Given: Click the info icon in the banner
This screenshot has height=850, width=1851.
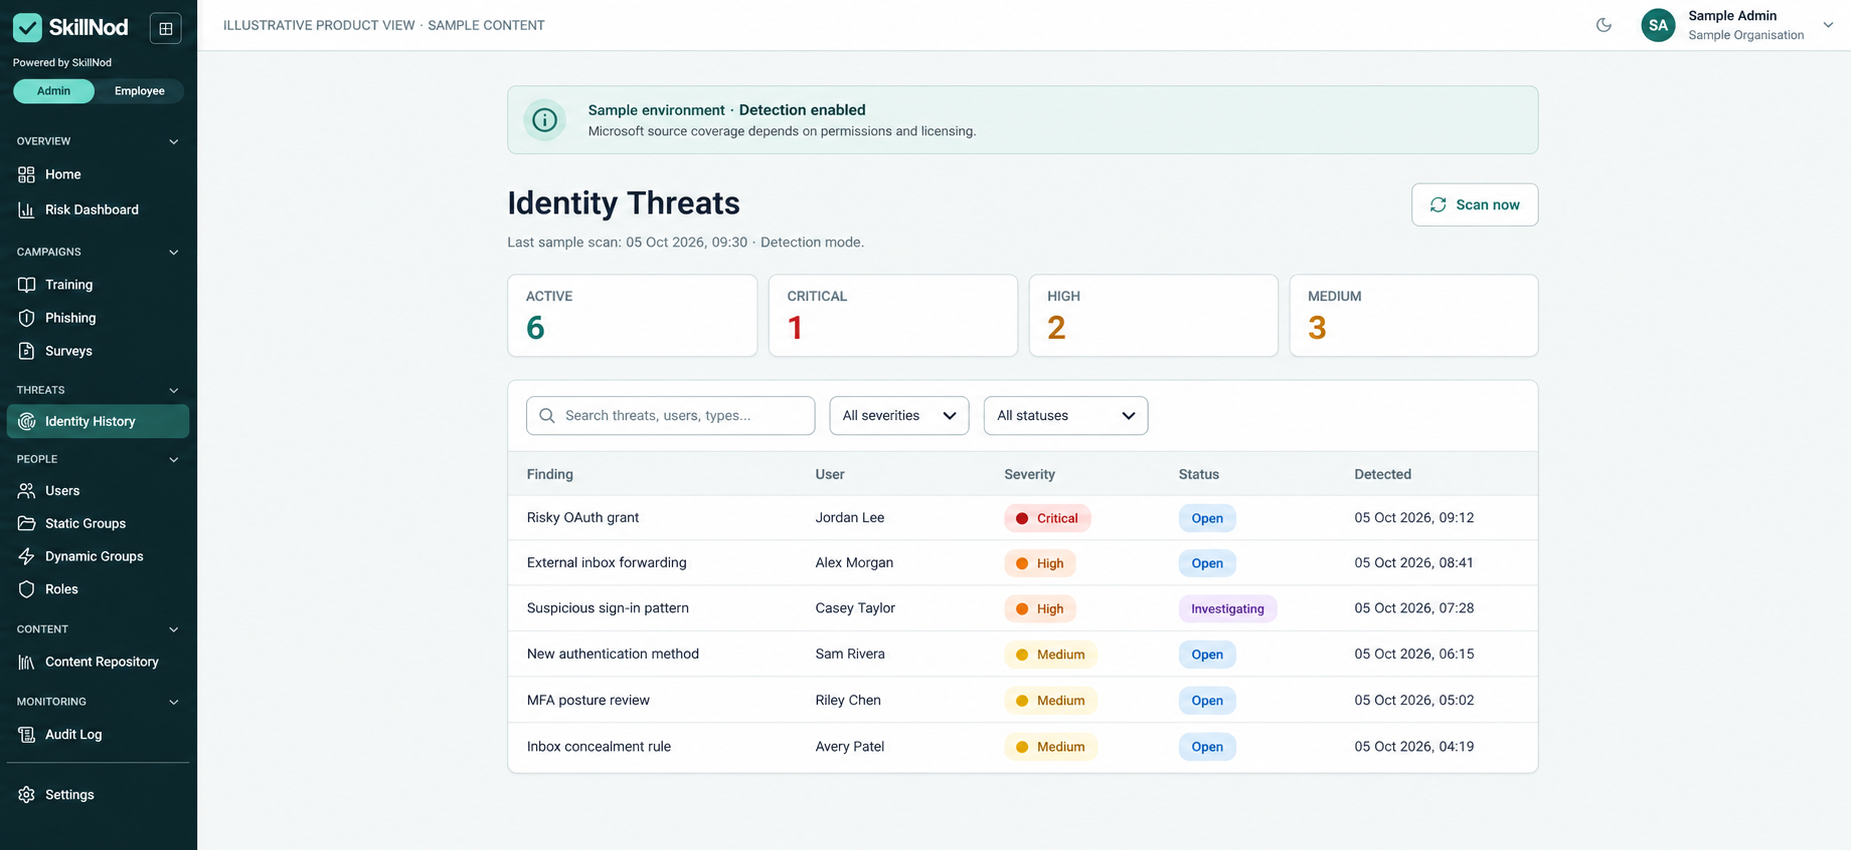Looking at the screenshot, I should pos(545,120).
